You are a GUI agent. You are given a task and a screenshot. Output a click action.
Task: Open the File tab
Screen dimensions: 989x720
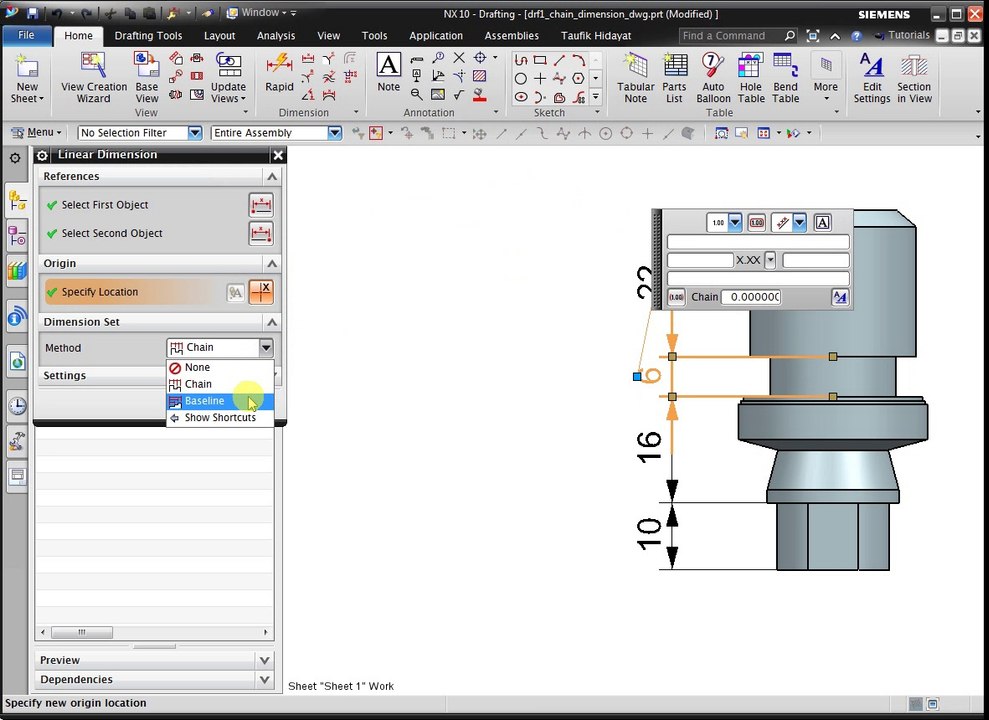tap(26, 35)
